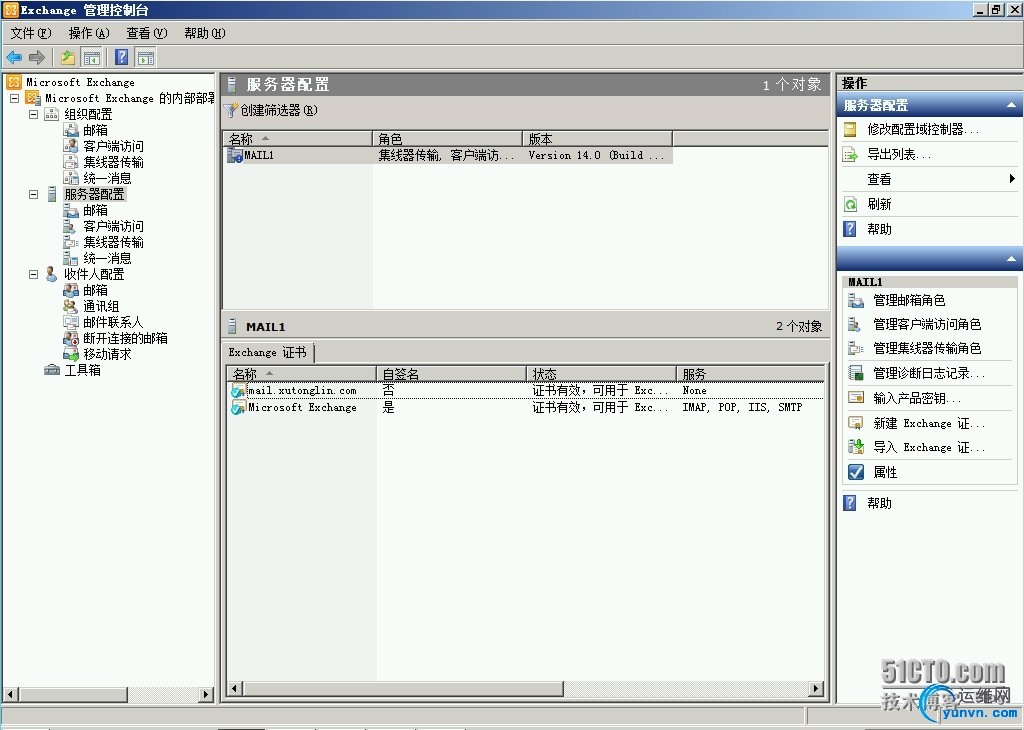Collapse the 服务器配置 actions section
1024x730 pixels.
tap(1011, 105)
